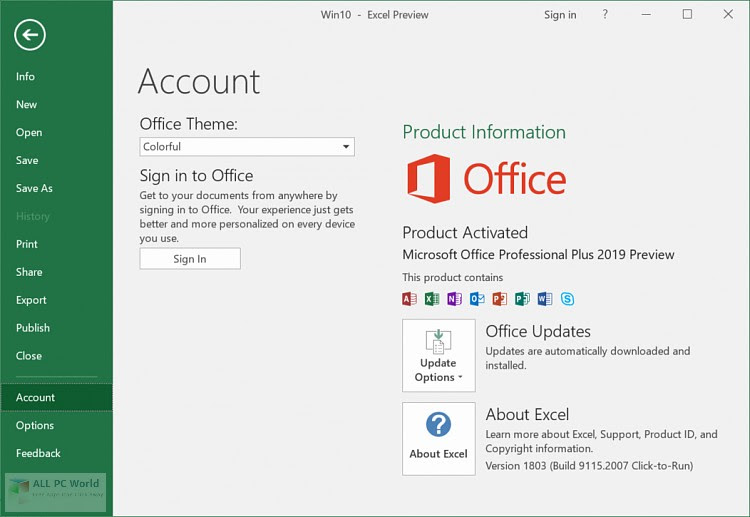Open the Office Theme dropdown
This screenshot has width=750, height=517.
click(247, 146)
